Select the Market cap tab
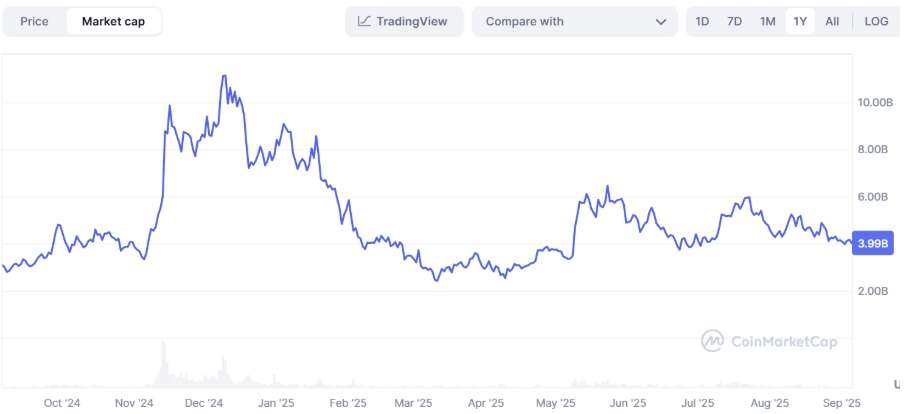 [113, 21]
